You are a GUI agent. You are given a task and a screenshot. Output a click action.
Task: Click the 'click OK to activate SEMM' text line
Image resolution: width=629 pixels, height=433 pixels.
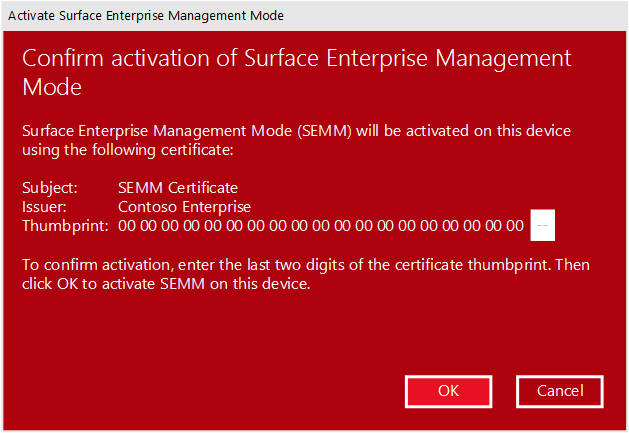(x=167, y=283)
